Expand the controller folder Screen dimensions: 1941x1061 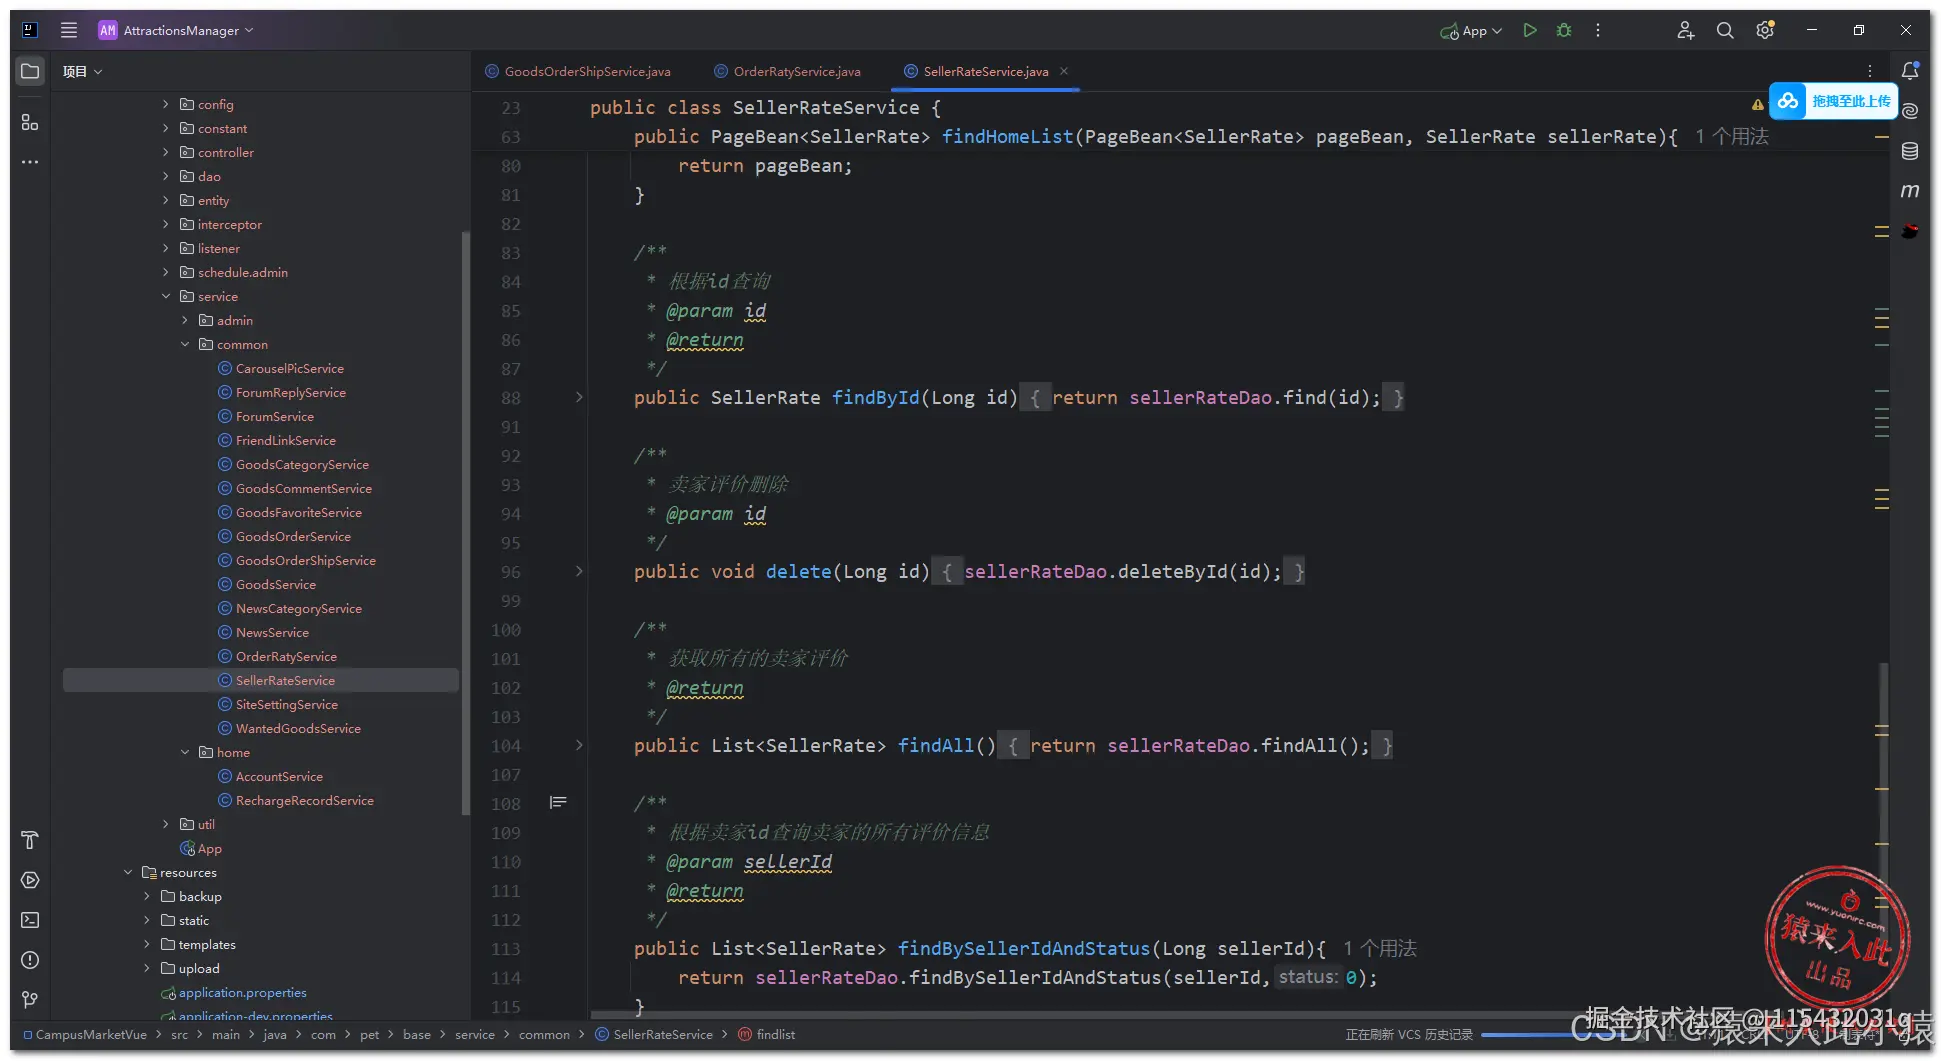click(166, 152)
